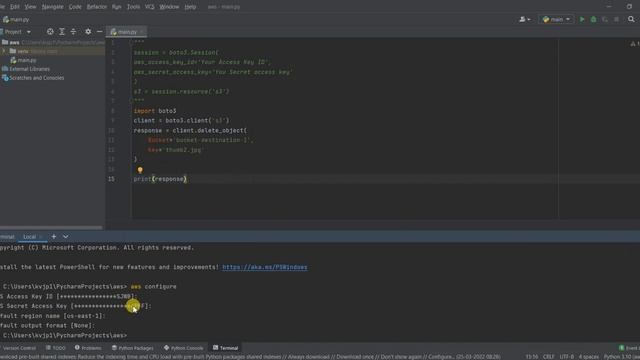Click the fold marker at line 1
The width and height of the screenshot is (640, 360).
coord(131,42)
